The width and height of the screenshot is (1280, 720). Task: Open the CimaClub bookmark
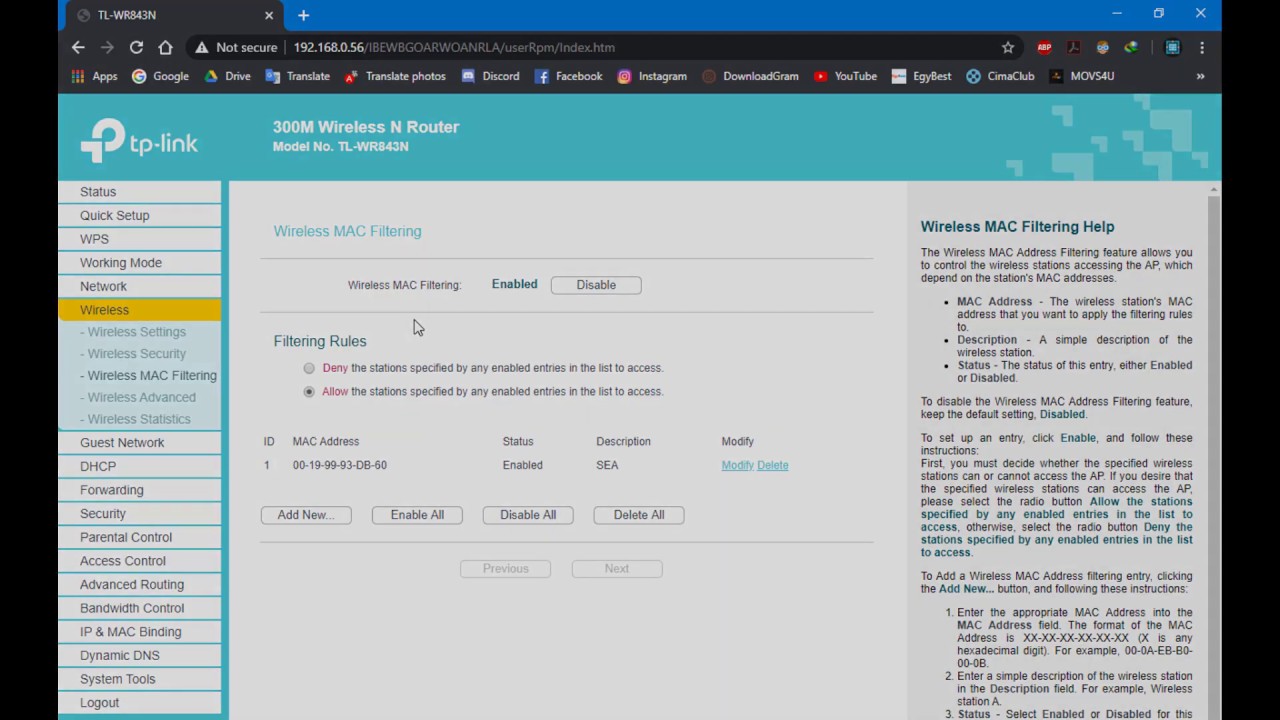click(1000, 76)
